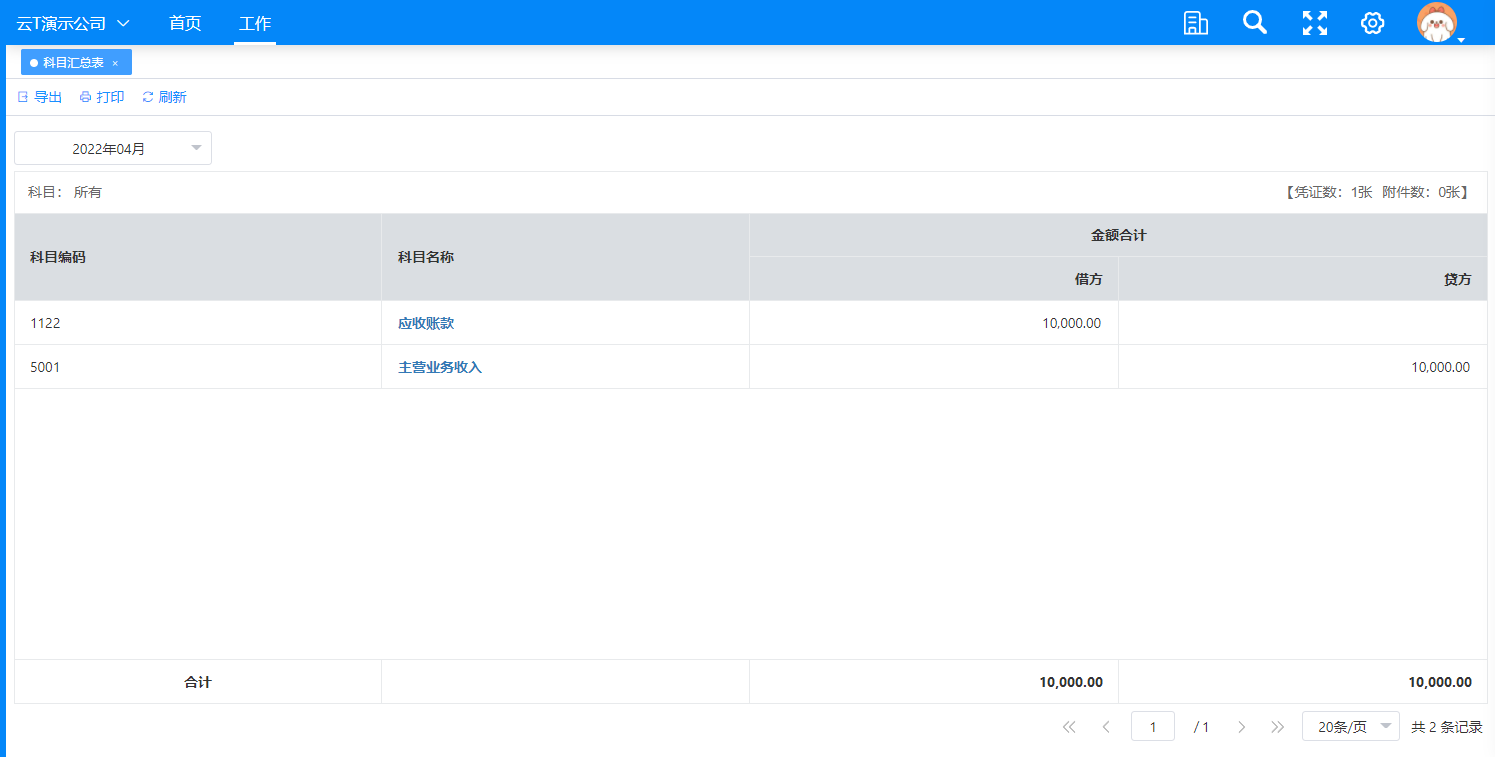Image resolution: width=1495 pixels, height=757 pixels.
Task: Click the 打印 print button
Action: [102, 97]
